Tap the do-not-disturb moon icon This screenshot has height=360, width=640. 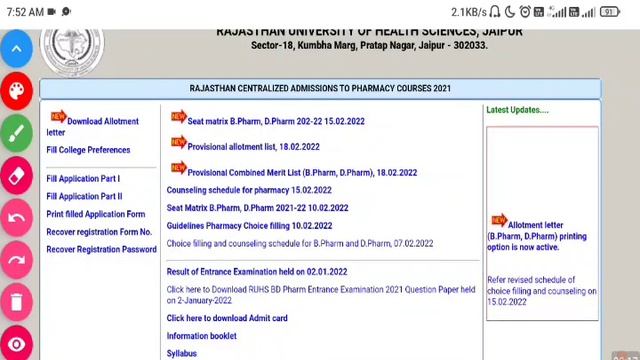pyautogui.click(x=510, y=12)
